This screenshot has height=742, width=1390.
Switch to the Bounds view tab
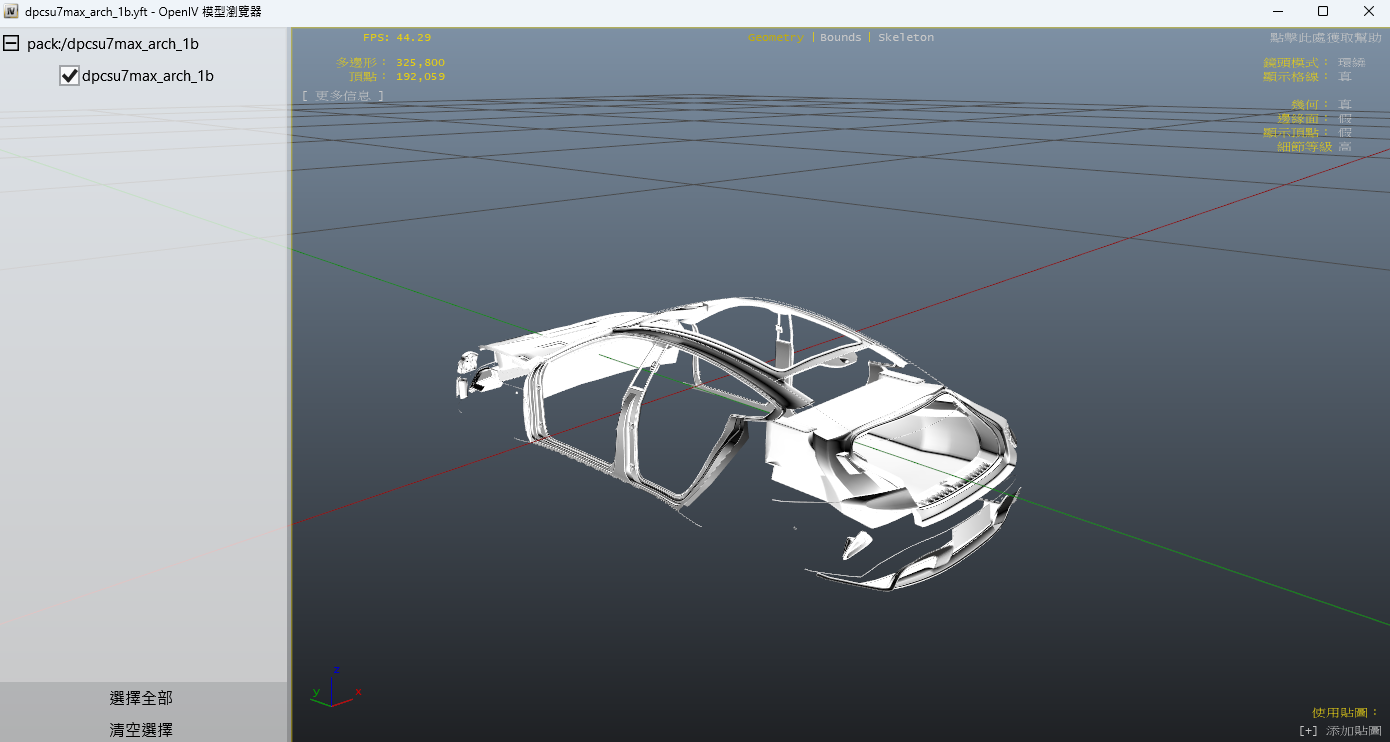coord(840,38)
